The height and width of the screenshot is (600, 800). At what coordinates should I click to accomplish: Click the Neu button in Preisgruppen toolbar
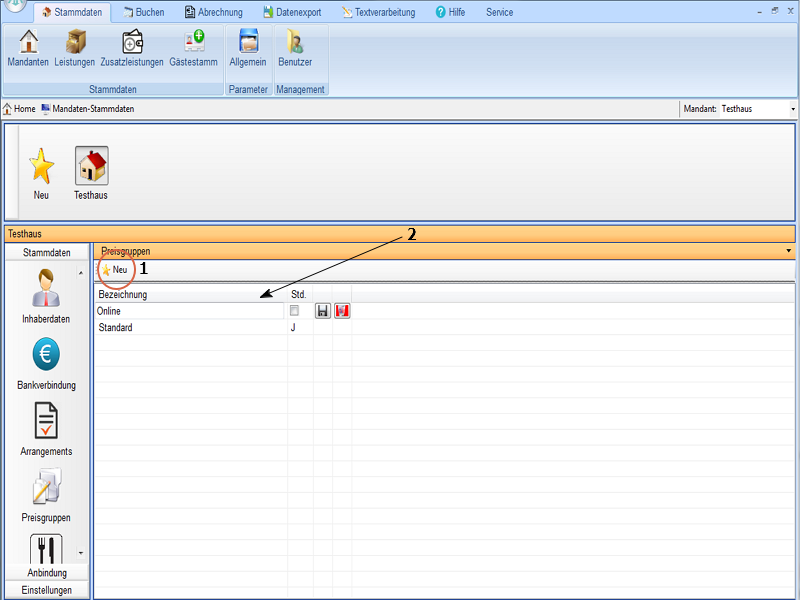coord(114,270)
